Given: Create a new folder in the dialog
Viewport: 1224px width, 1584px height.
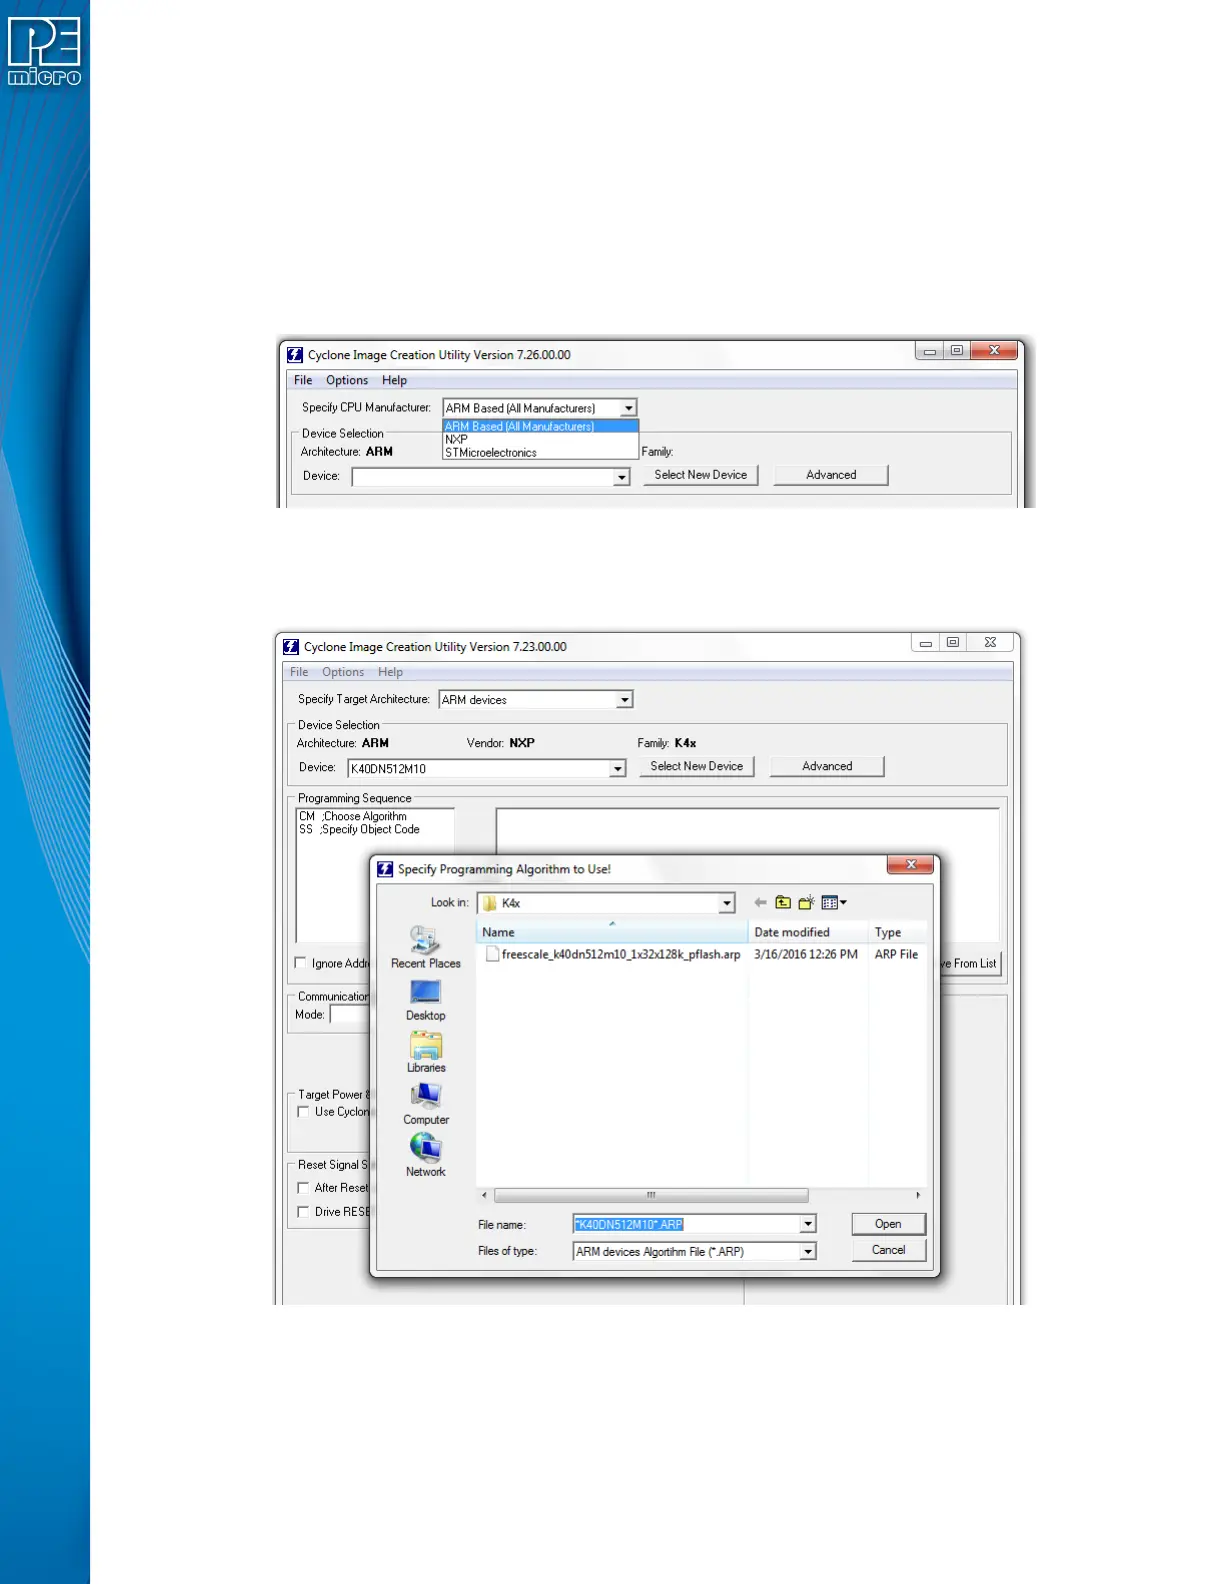Looking at the screenshot, I should coord(806,903).
